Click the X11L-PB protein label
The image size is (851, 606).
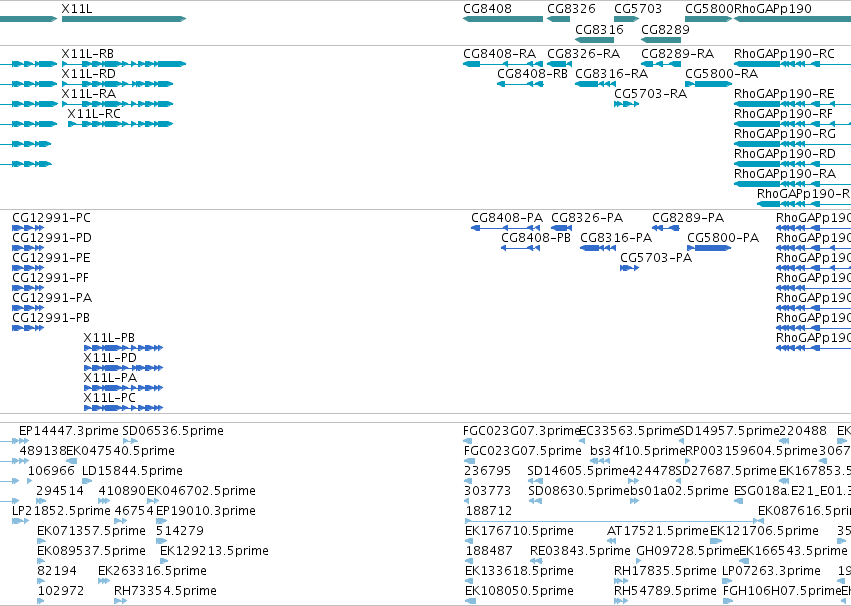coord(109,338)
